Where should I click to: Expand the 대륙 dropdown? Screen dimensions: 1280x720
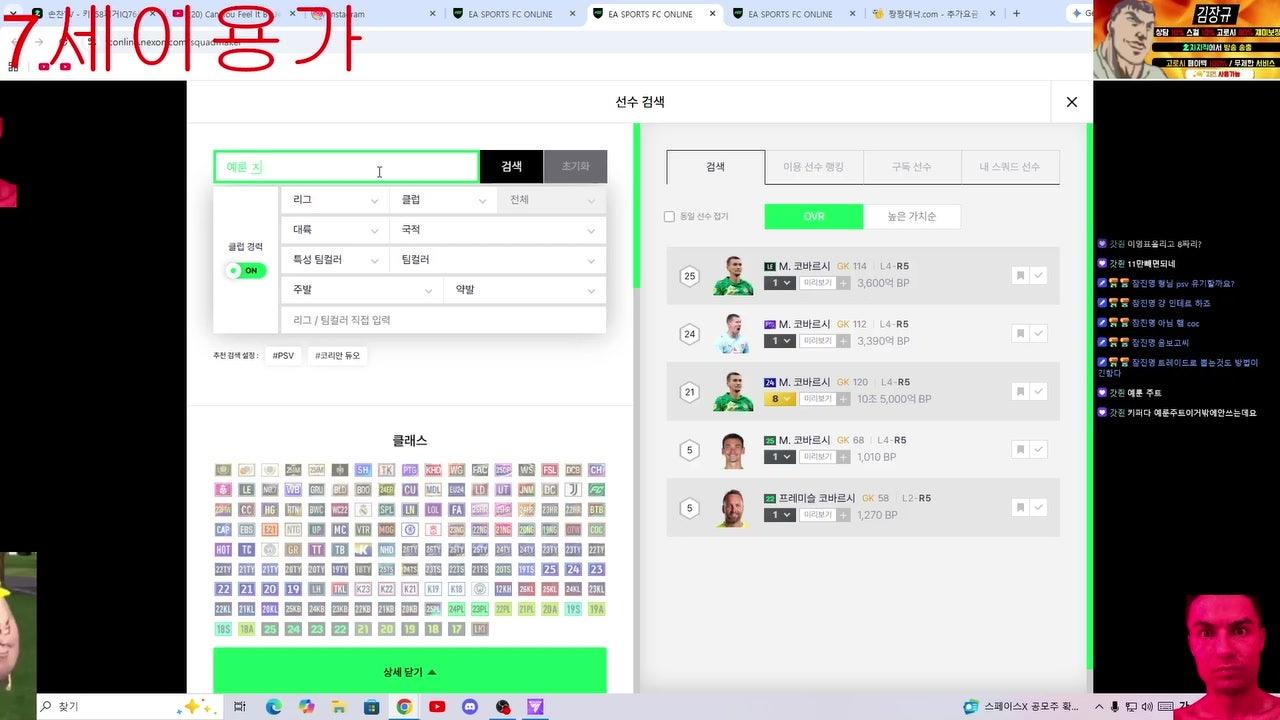click(335, 230)
